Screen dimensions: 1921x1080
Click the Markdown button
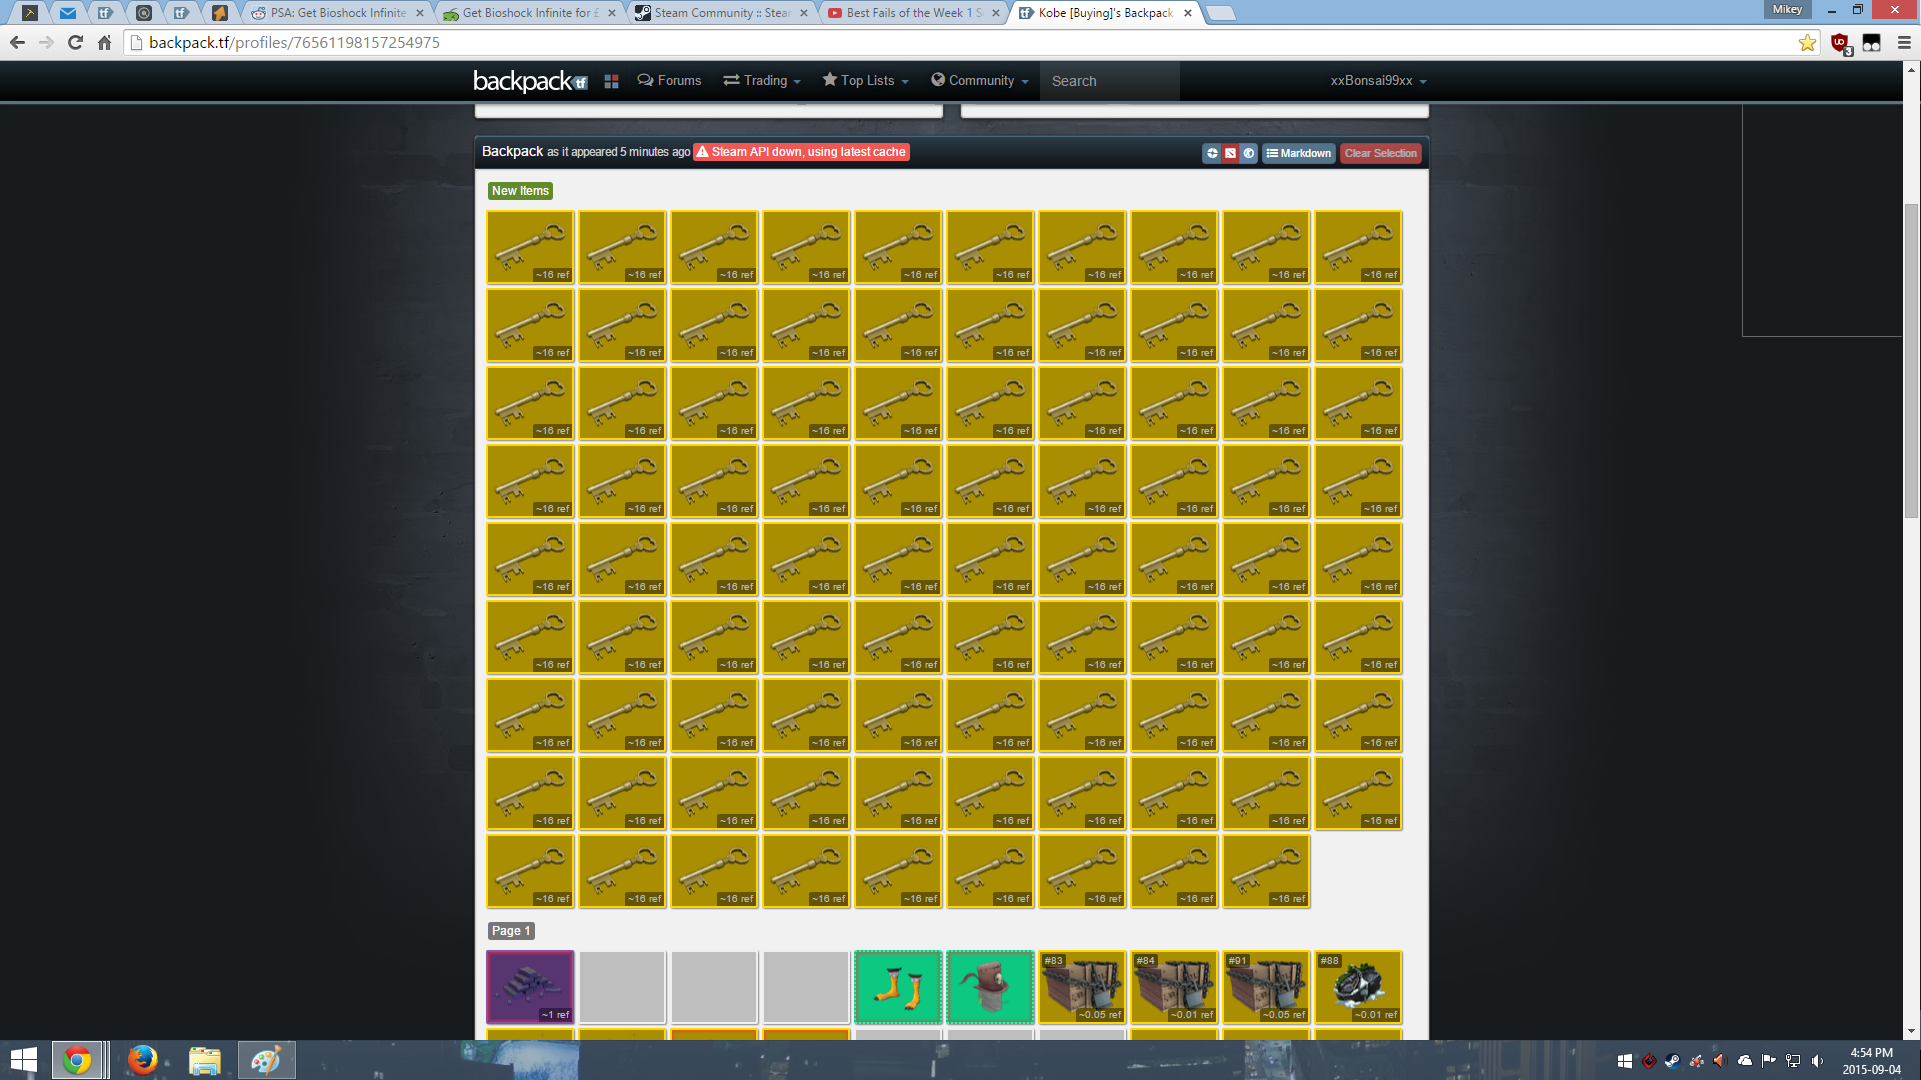(1298, 153)
